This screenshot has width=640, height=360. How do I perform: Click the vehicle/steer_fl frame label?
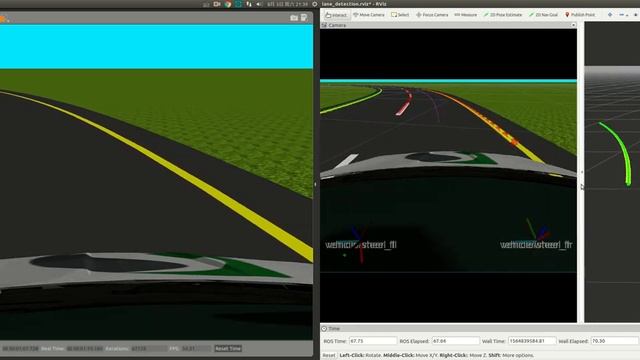[361, 245]
